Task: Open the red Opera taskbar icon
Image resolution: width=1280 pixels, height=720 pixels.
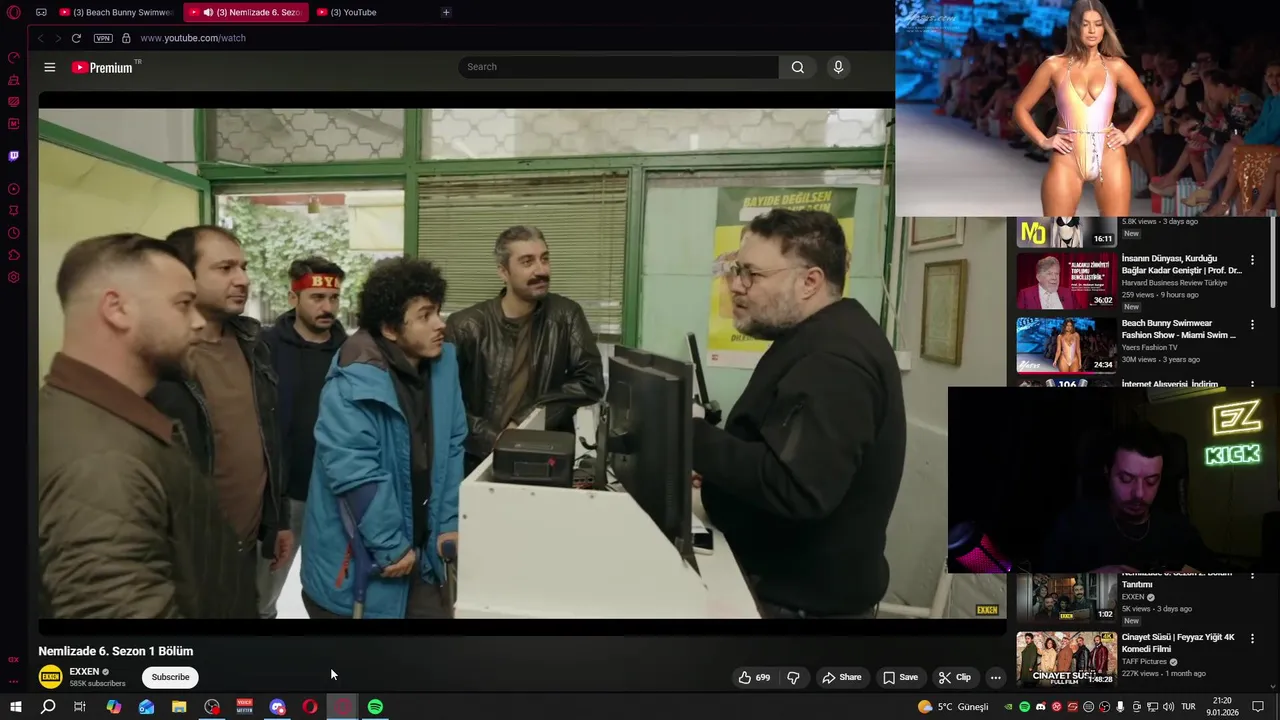Action: pos(310,707)
